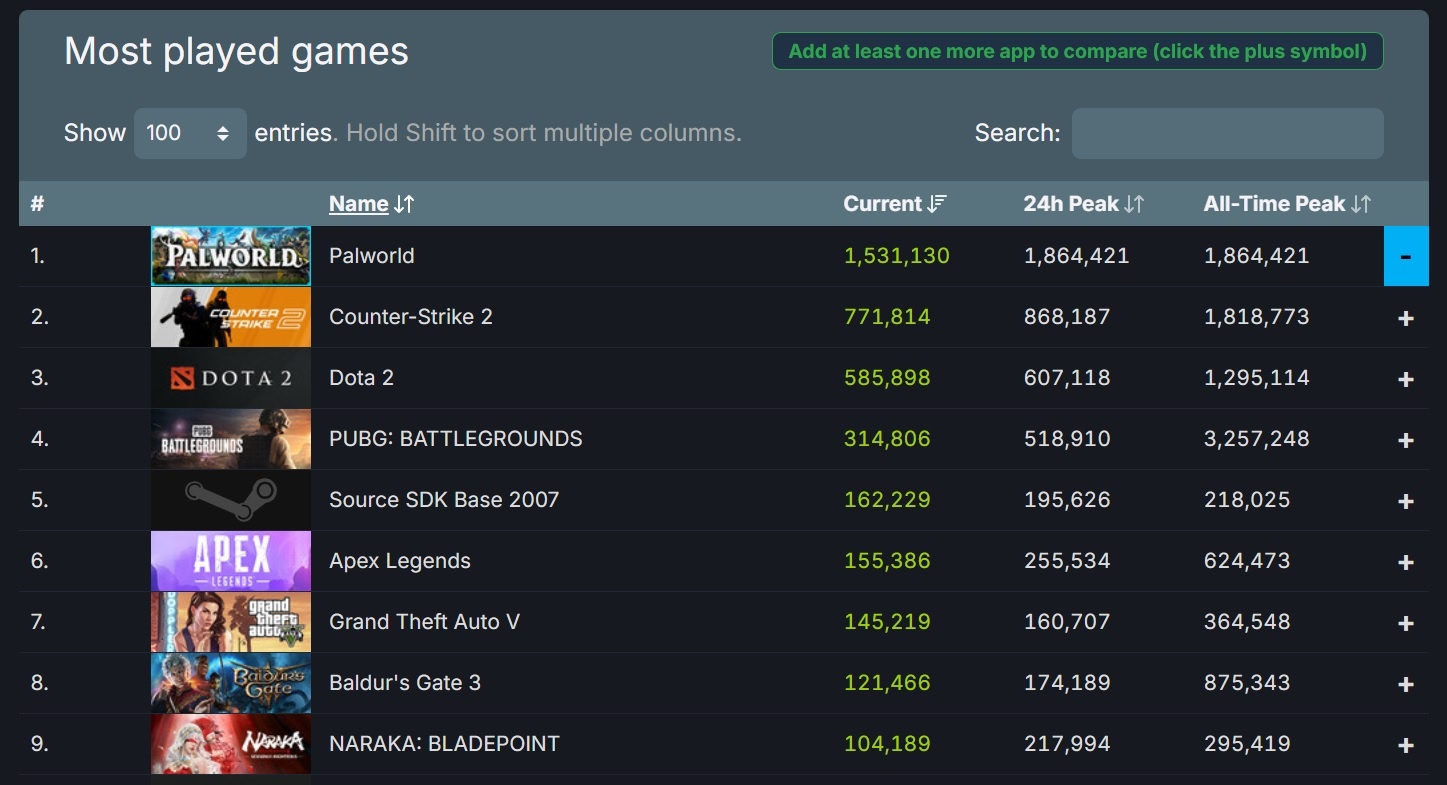Open Palworld's name link
Viewport: 1447px width, 785px height.
coord(371,256)
